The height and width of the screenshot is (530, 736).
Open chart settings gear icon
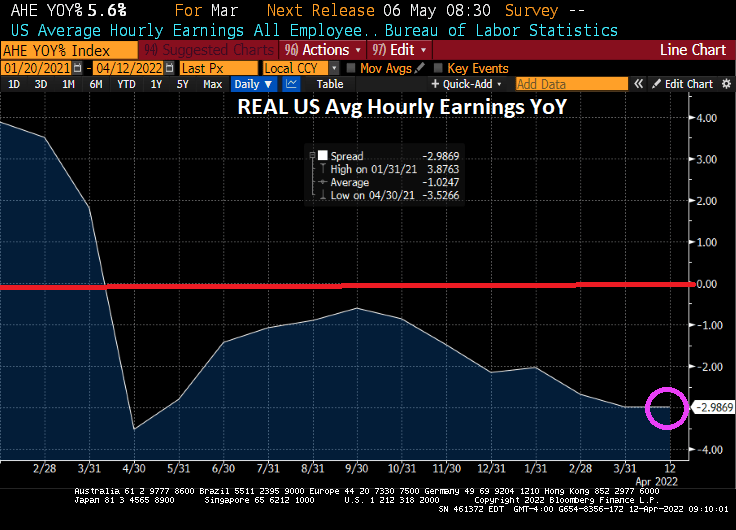727,84
